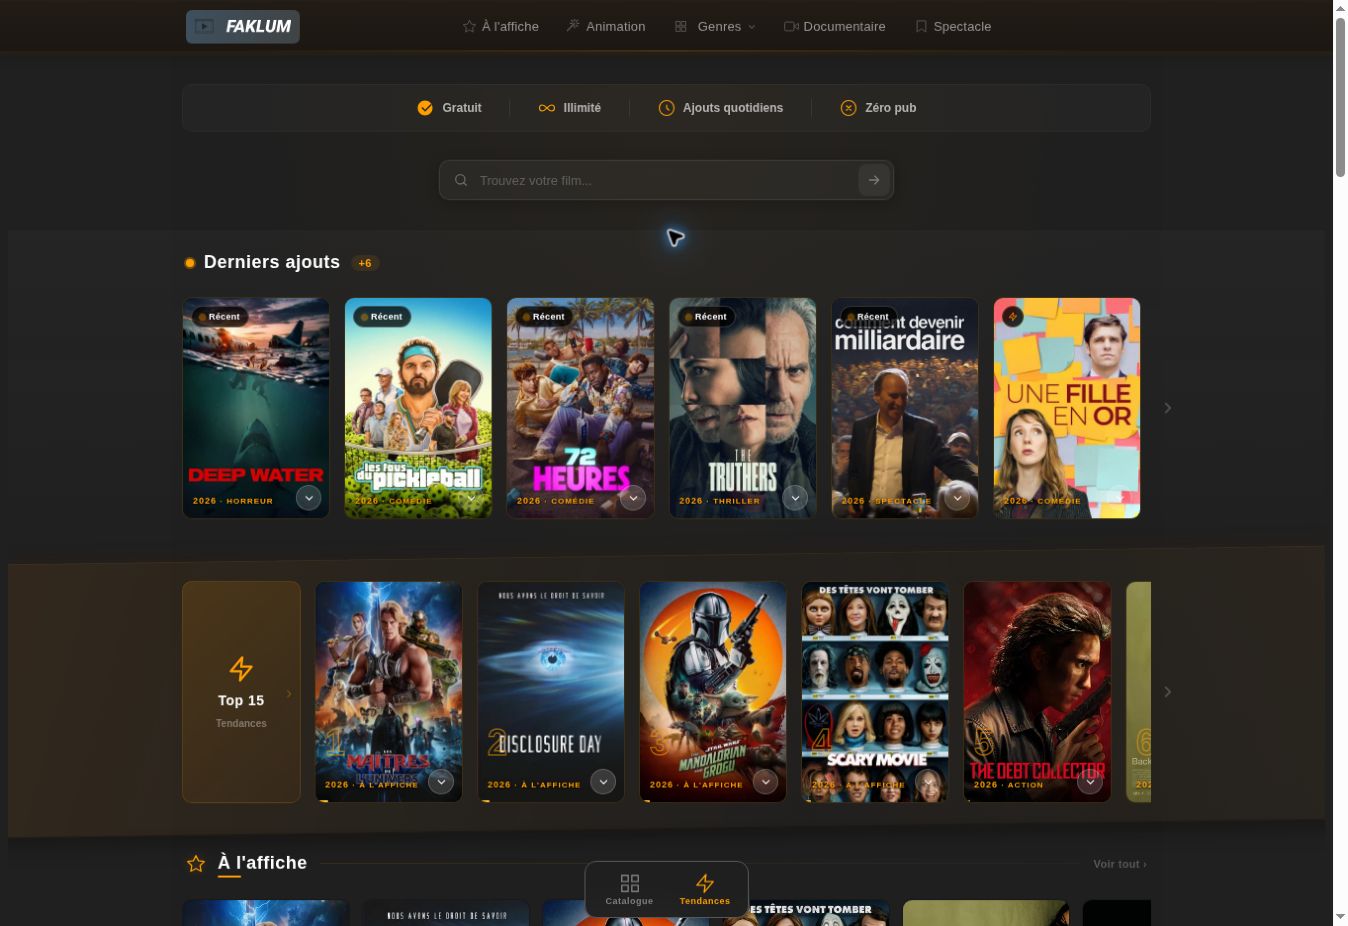Viewport: 1348px width, 926px height.
Task: Open the Spectacle category
Action: tap(953, 27)
